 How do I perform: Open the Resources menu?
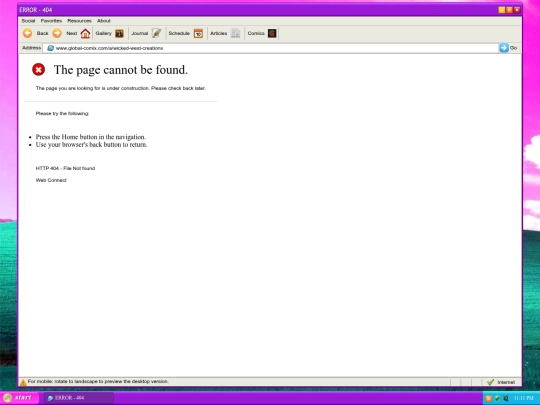click(x=79, y=21)
